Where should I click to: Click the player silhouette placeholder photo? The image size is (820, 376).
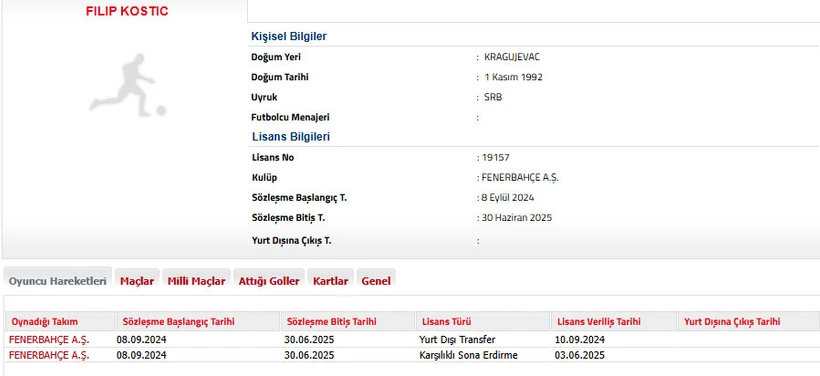click(128, 85)
